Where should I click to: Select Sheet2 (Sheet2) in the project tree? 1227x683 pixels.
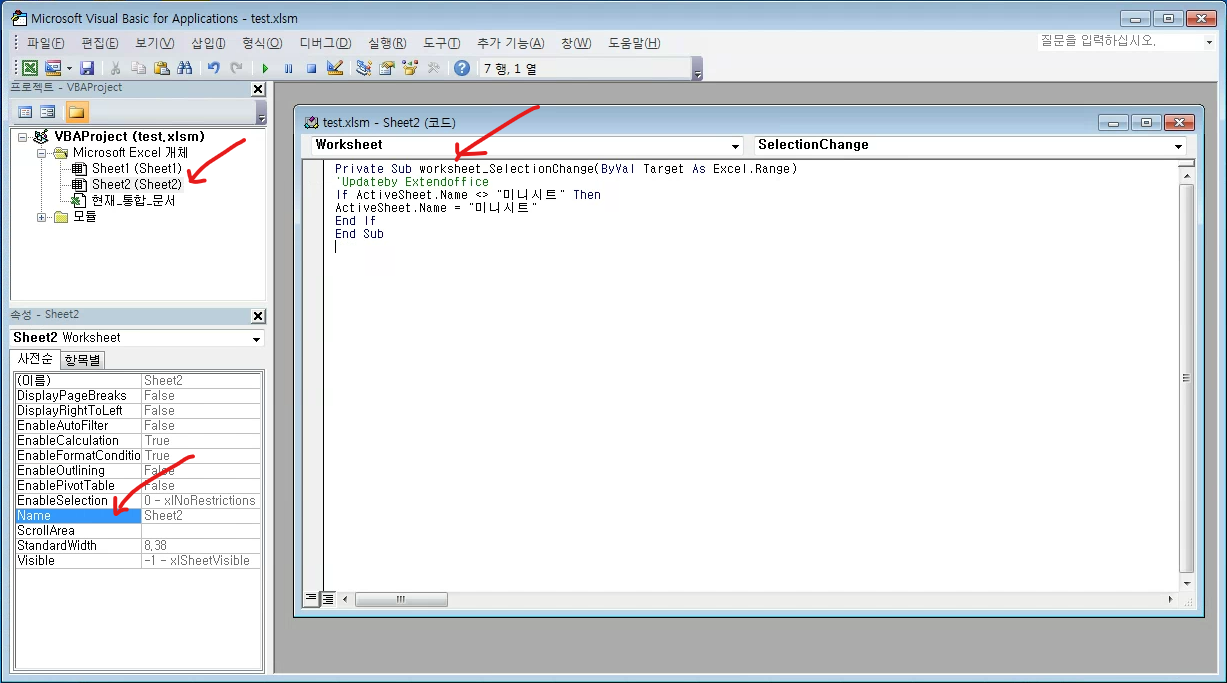pos(137,185)
